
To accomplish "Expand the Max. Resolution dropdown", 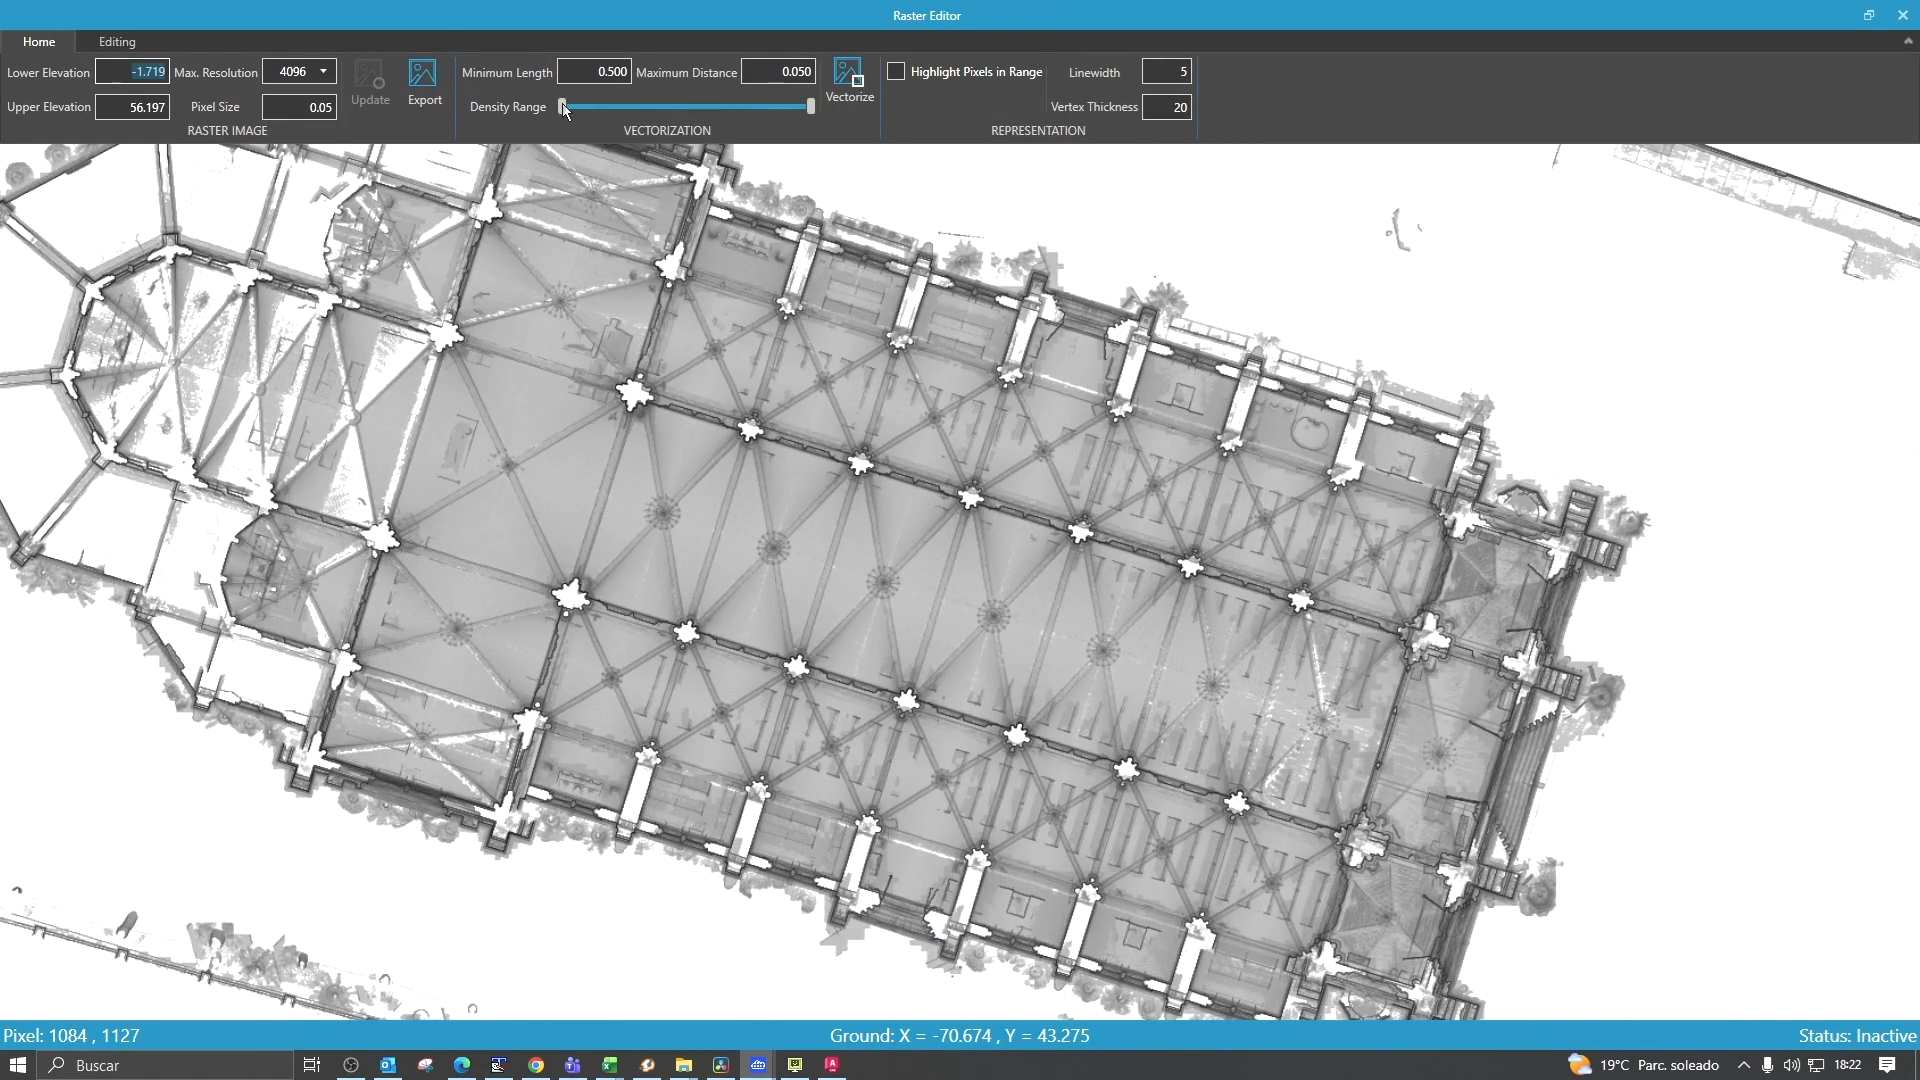I will click(x=323, y=72).
